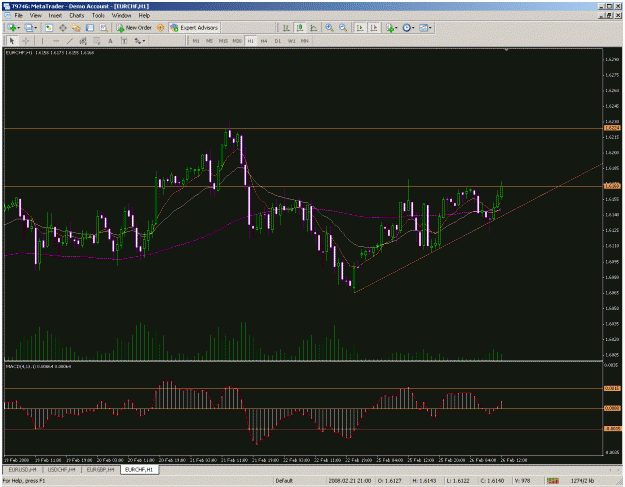Open the Indicators list icon
625x487 pixels.
click(389, 28)
